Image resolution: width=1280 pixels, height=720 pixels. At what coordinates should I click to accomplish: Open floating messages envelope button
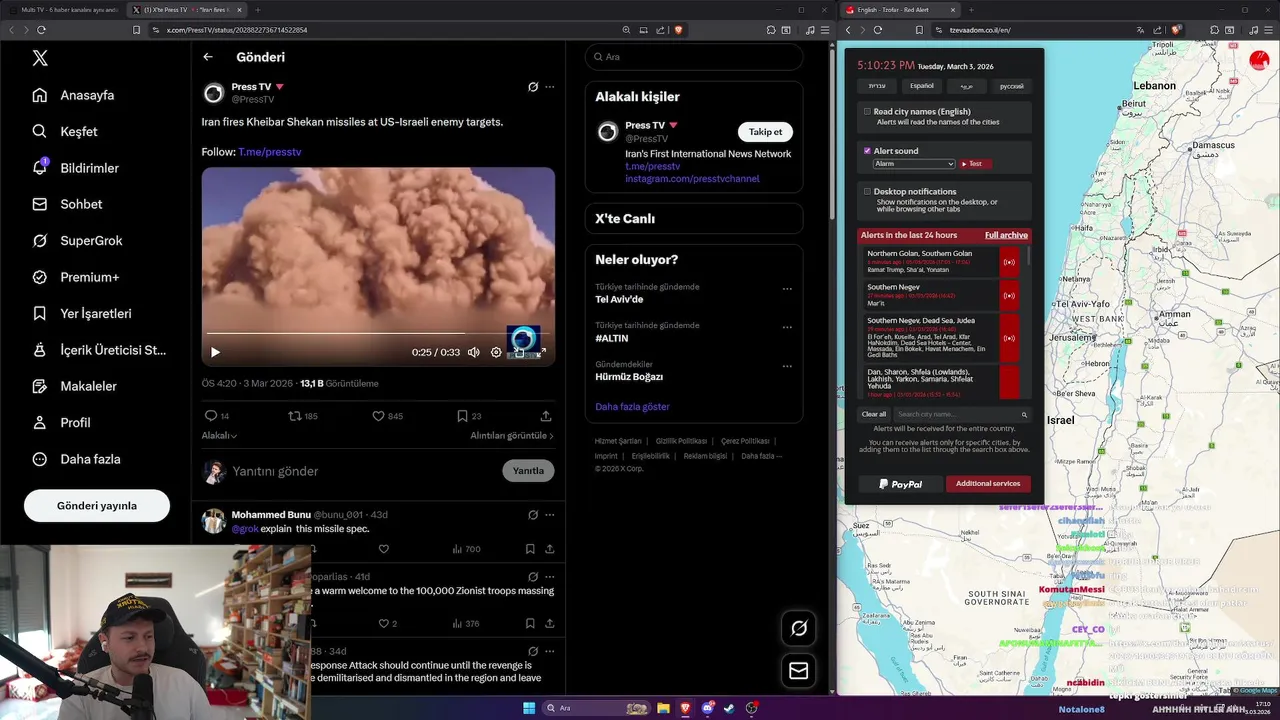799,671
